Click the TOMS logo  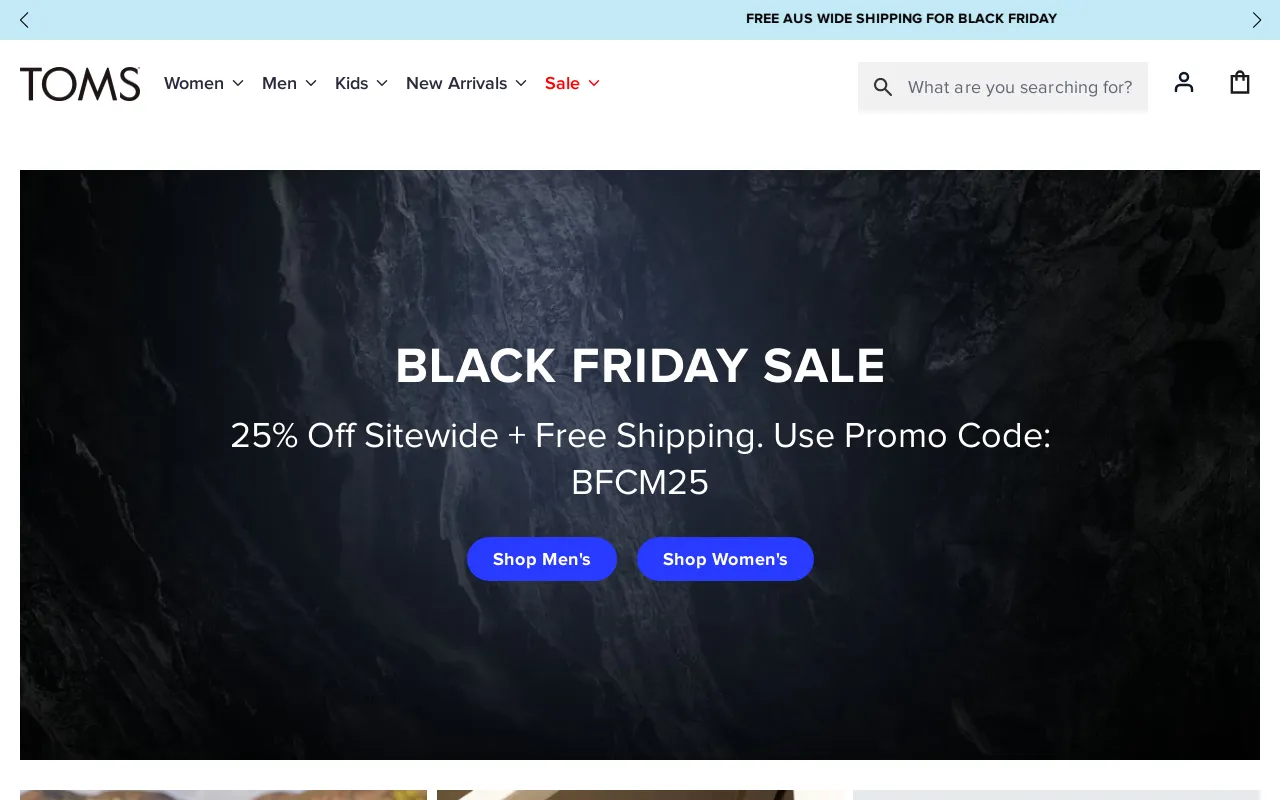point(80,84)
